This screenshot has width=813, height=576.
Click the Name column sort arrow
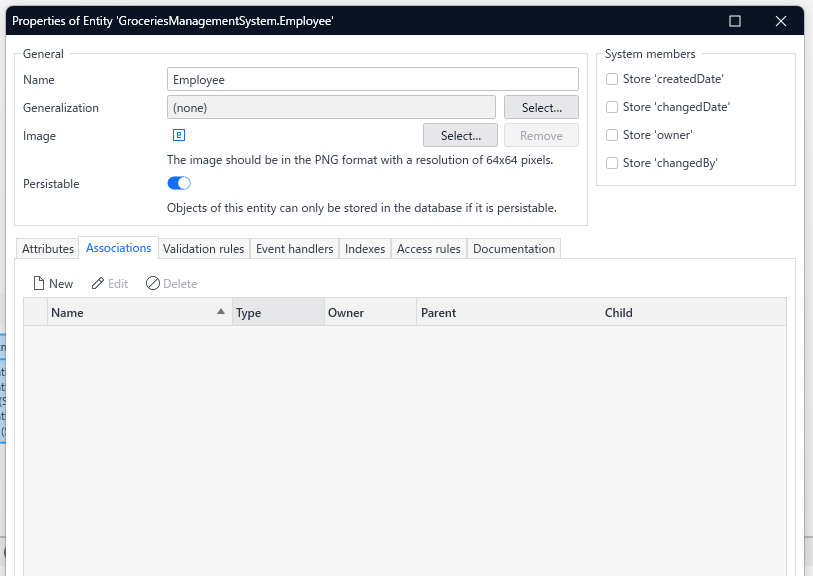[x=221, y=312]
